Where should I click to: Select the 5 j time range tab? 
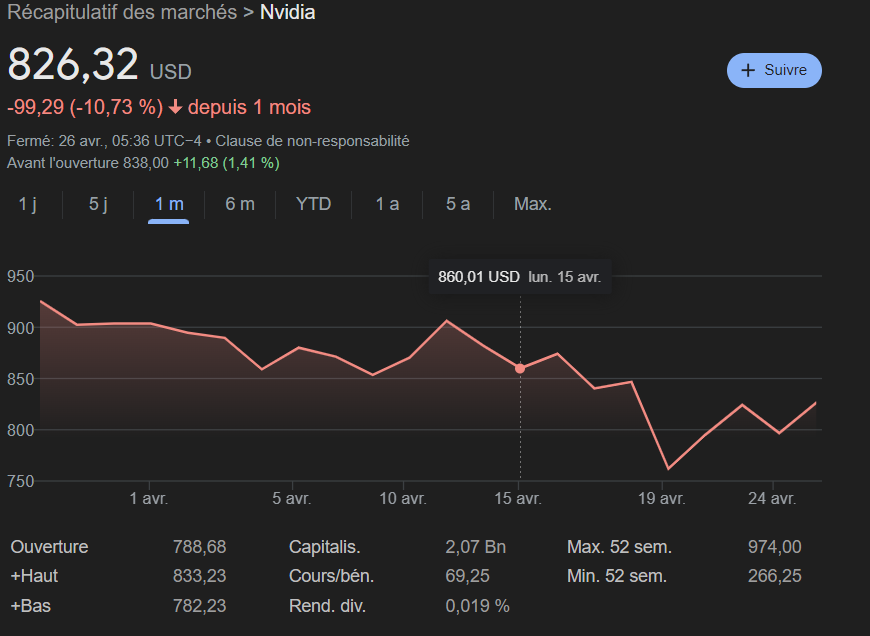coord(98,204)
